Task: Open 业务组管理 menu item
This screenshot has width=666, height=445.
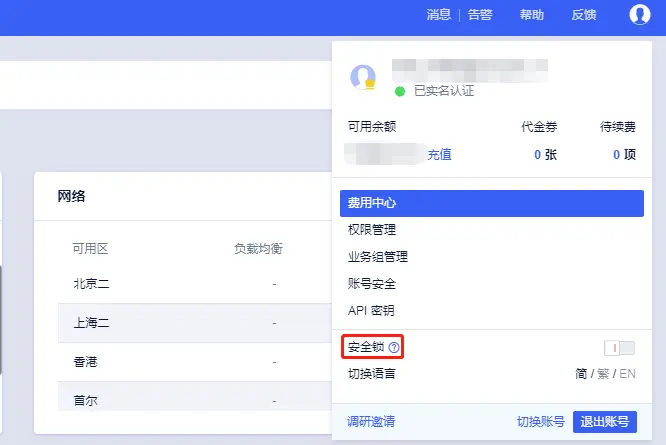Action: [x=492, y=256]
